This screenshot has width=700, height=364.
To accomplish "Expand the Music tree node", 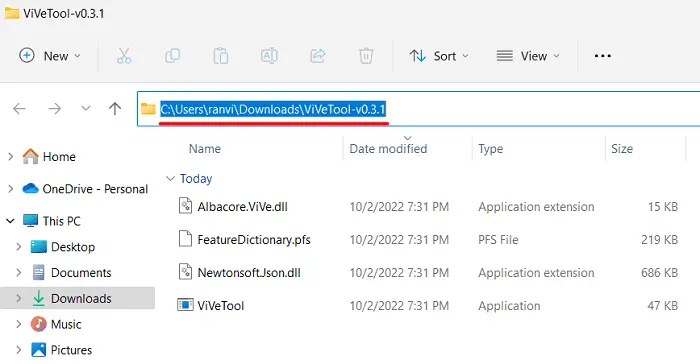I will point(19,324).
